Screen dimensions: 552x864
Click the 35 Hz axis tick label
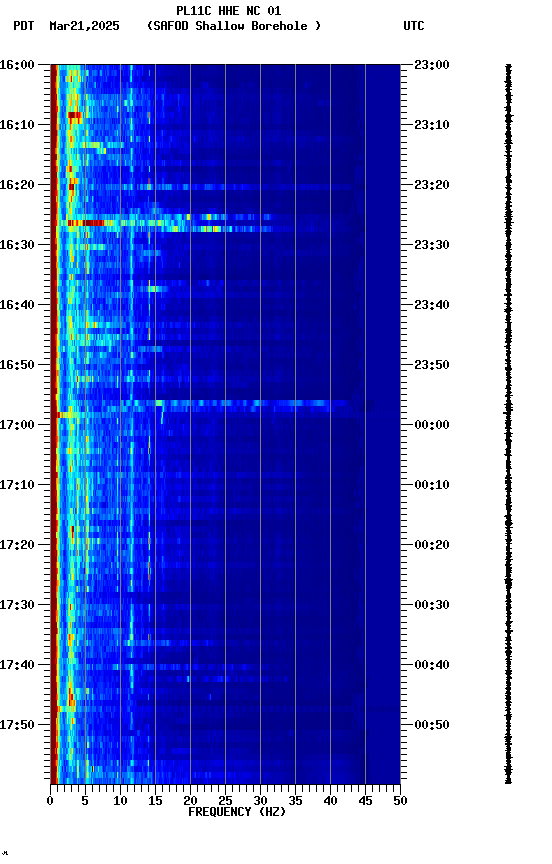[295, 801]
